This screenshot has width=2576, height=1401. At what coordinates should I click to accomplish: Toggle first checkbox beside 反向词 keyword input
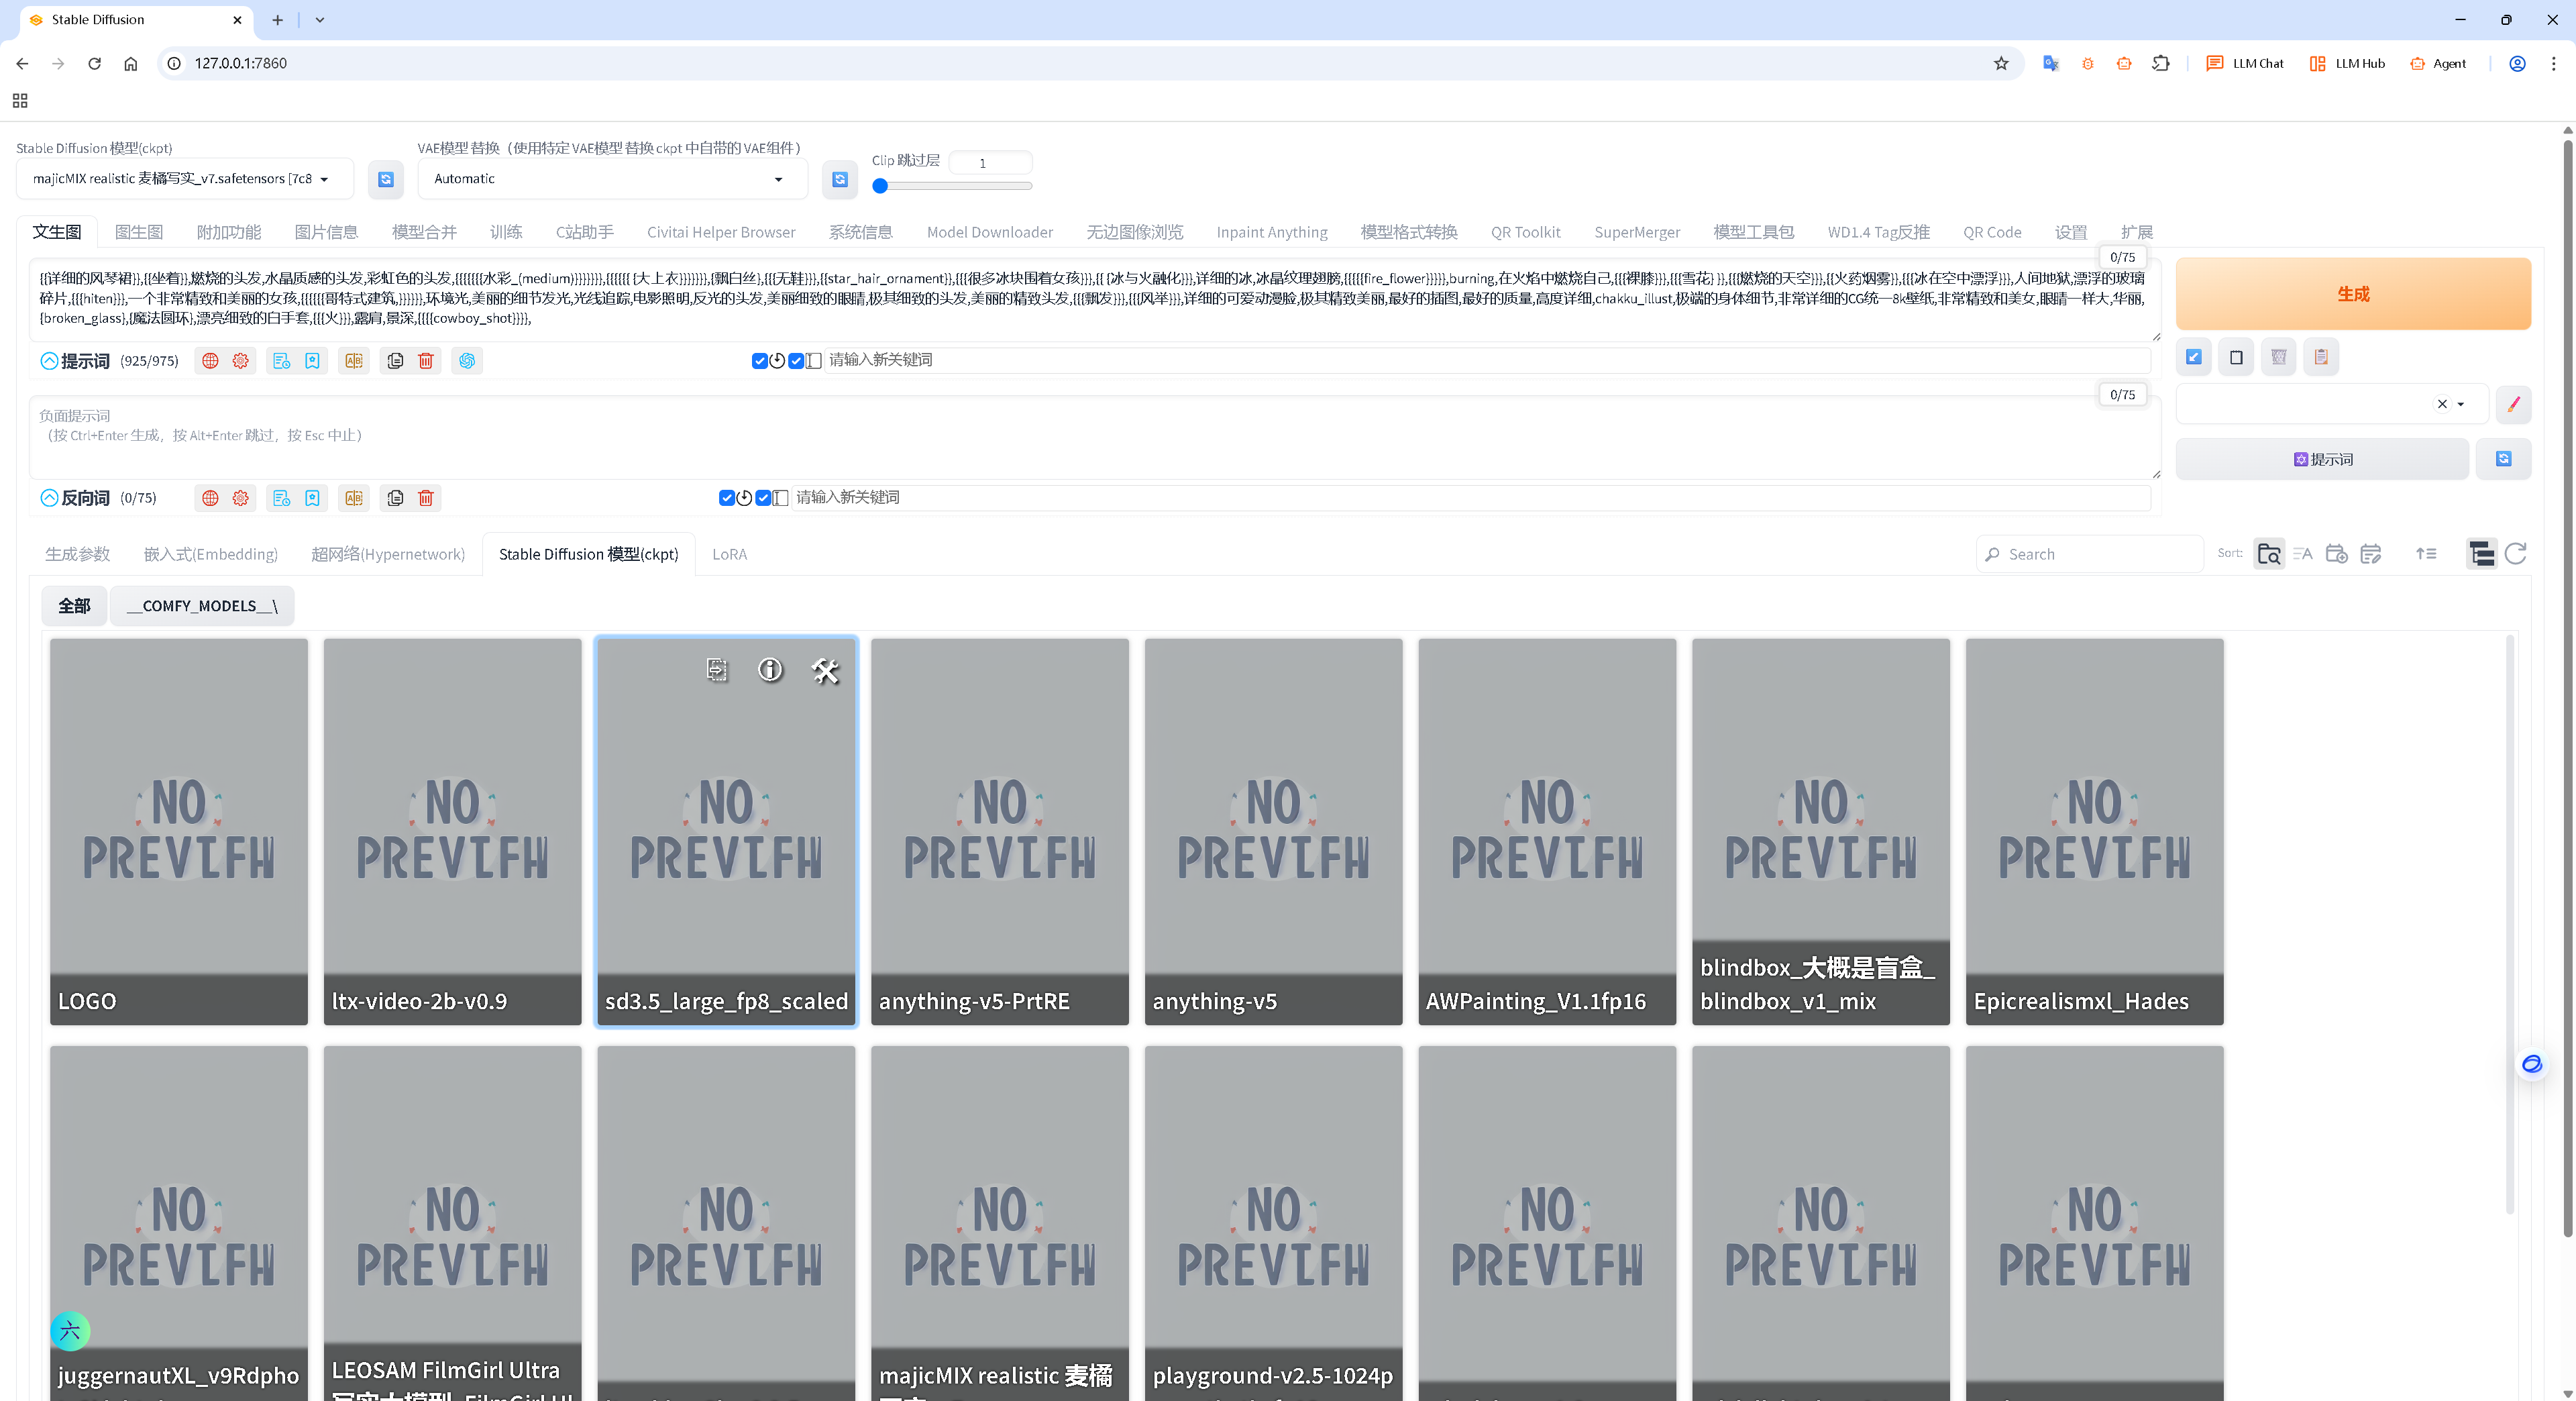(726, 498)
